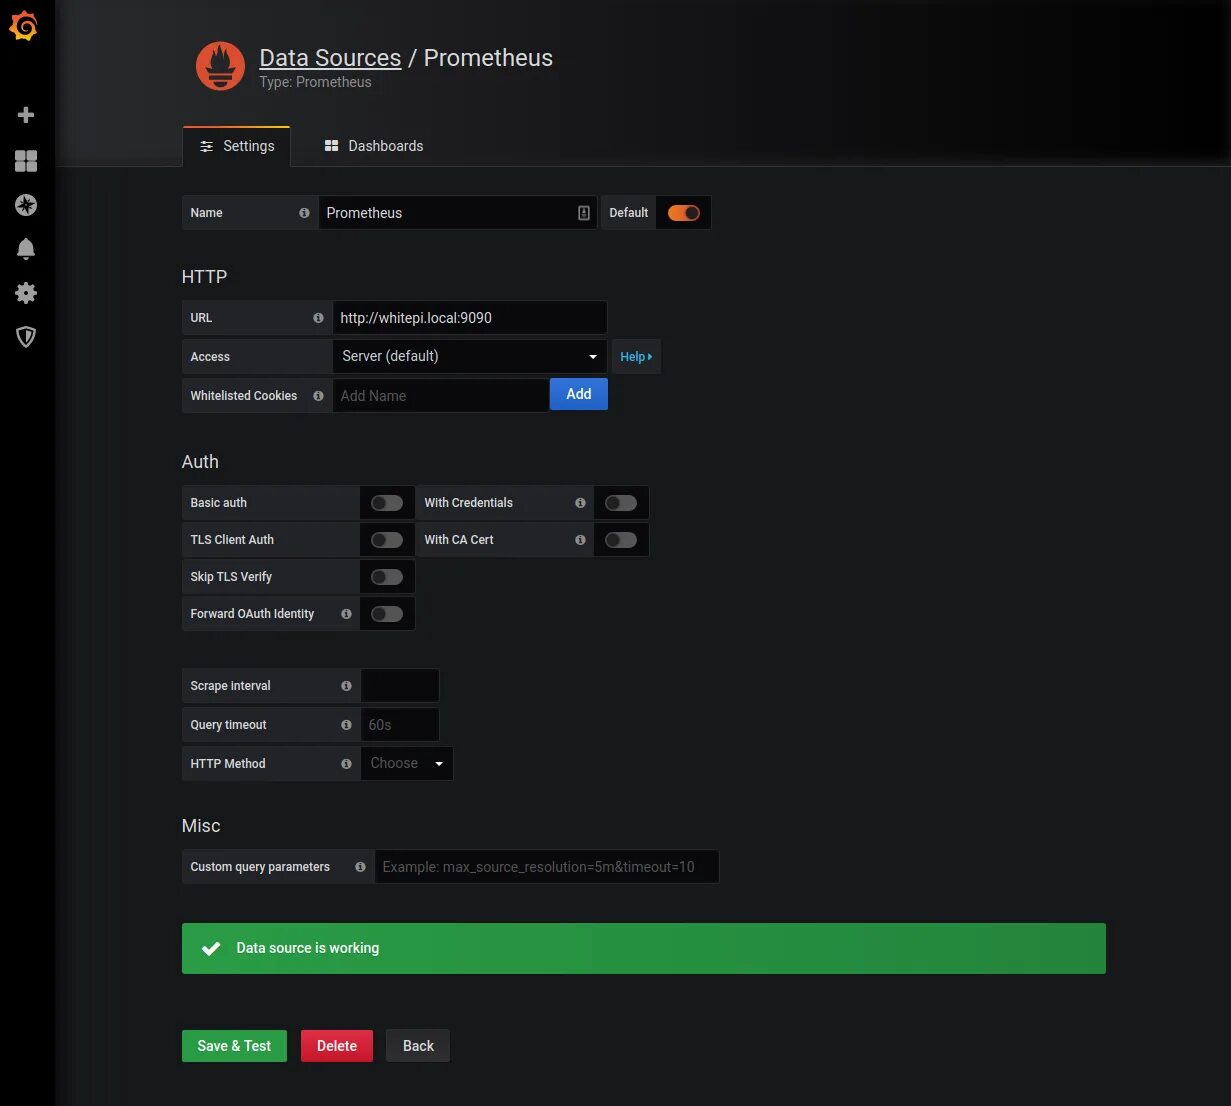Image resolution: width=1231 pixels, height=1106 pixels.
Task: Enable the TLS Client Auth switch
Action: tap(387, 540)
